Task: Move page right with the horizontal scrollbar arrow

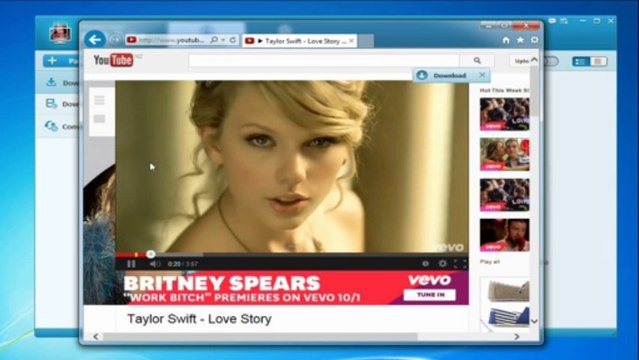Action: 517,336
